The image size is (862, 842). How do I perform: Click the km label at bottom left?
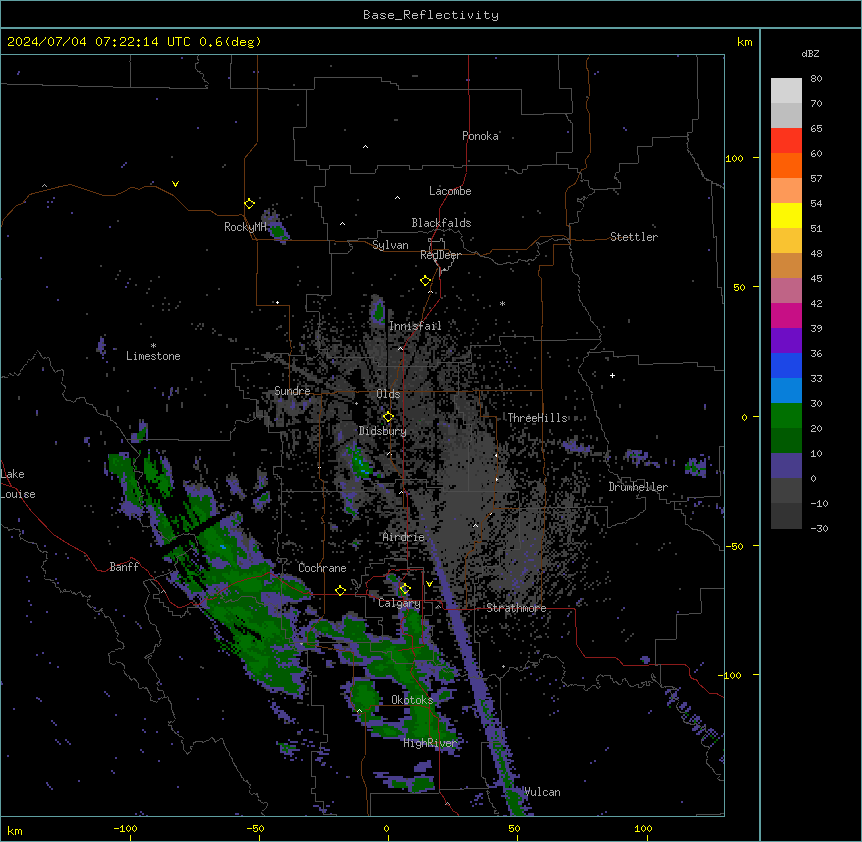(x=15, y=830)
